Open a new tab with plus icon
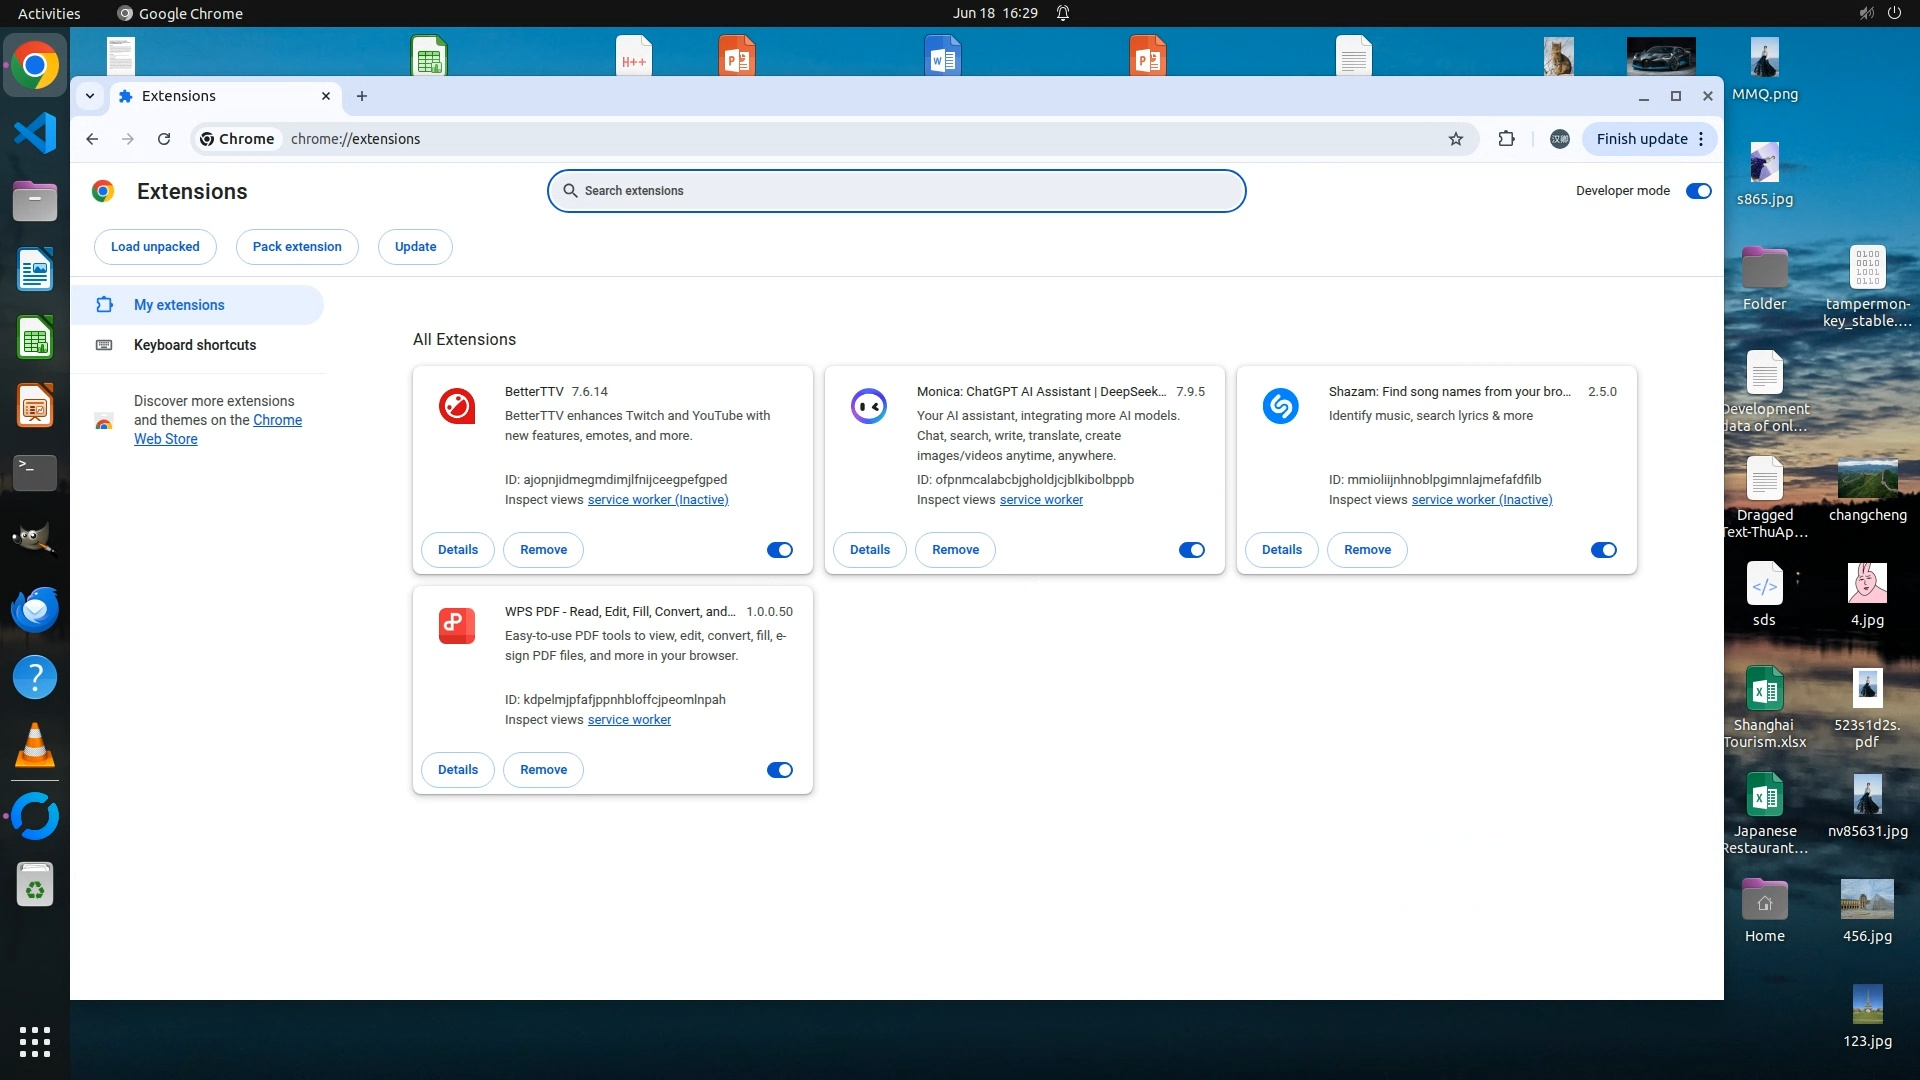 (362, 96)
